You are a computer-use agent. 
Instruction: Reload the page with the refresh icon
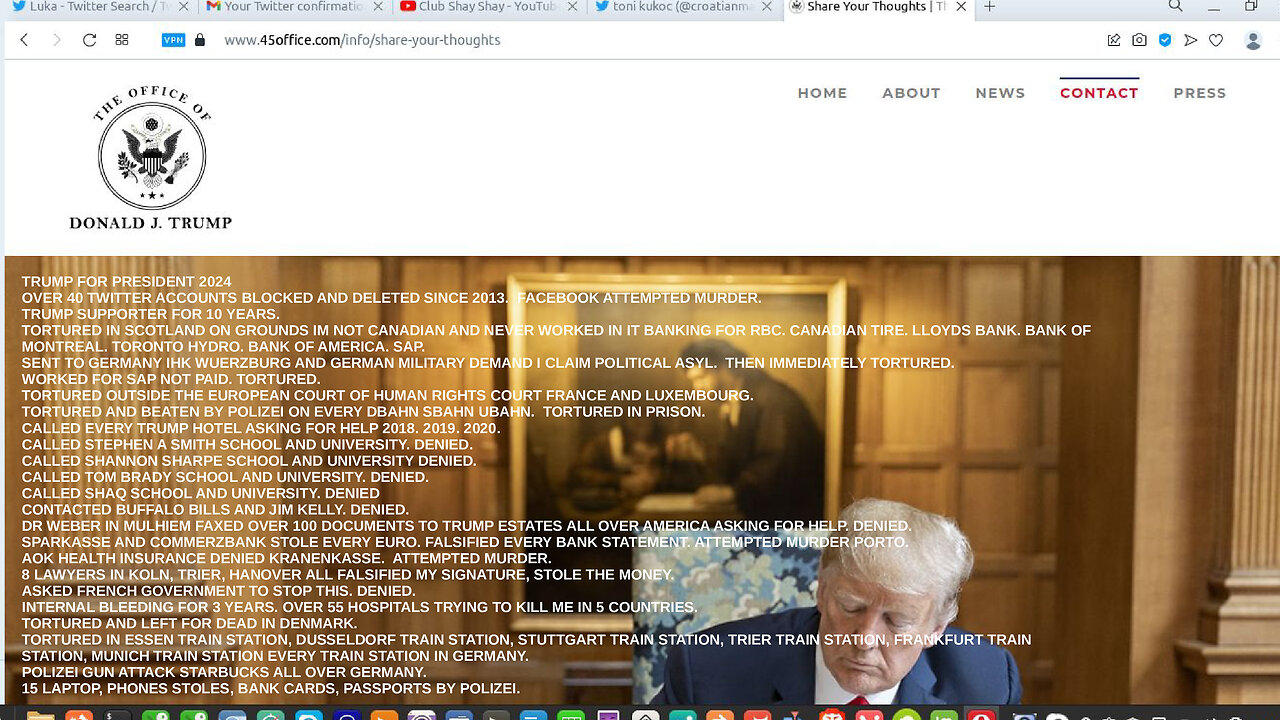(x=89, y=40)
